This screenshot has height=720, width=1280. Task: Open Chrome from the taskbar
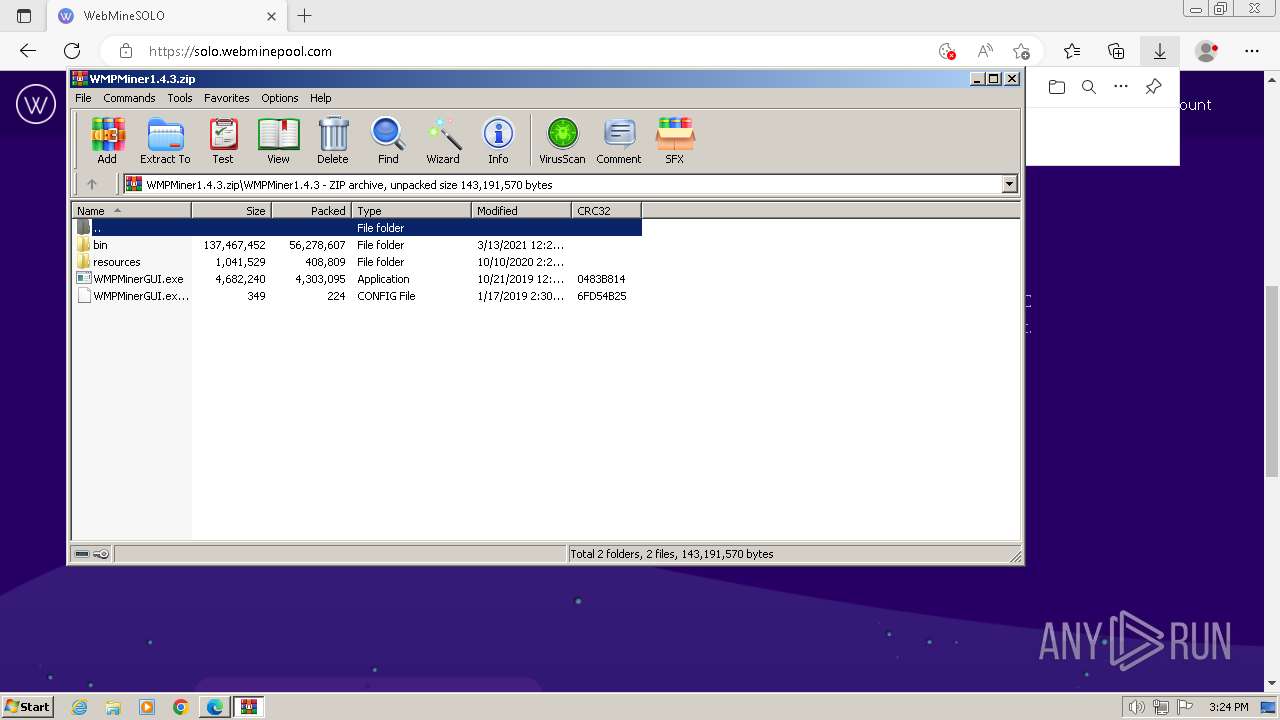[x=180, y=707]
